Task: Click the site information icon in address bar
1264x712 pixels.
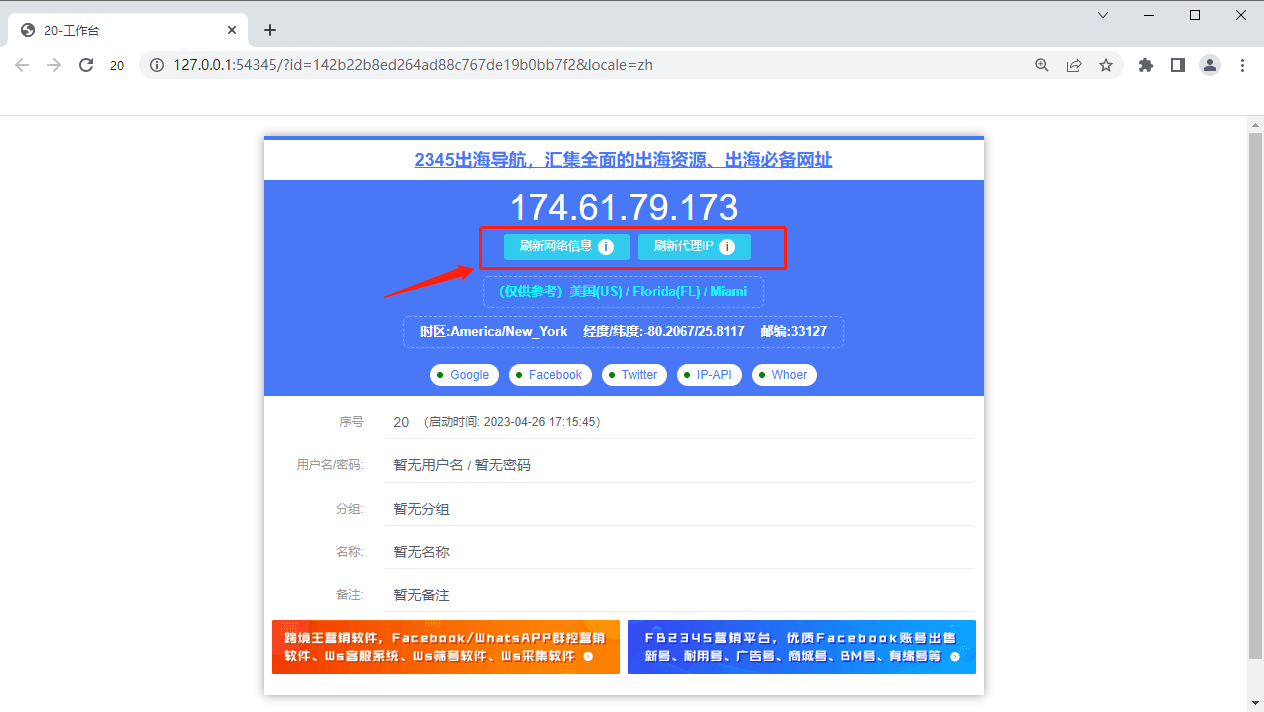Action: (x=157, y=65)
